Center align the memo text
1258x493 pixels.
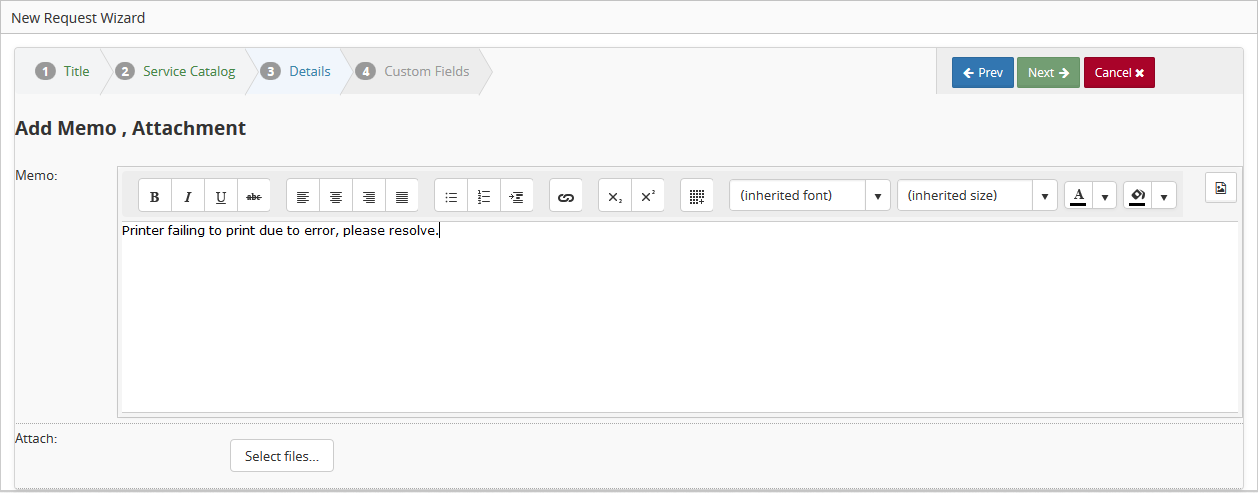(336, 196)
